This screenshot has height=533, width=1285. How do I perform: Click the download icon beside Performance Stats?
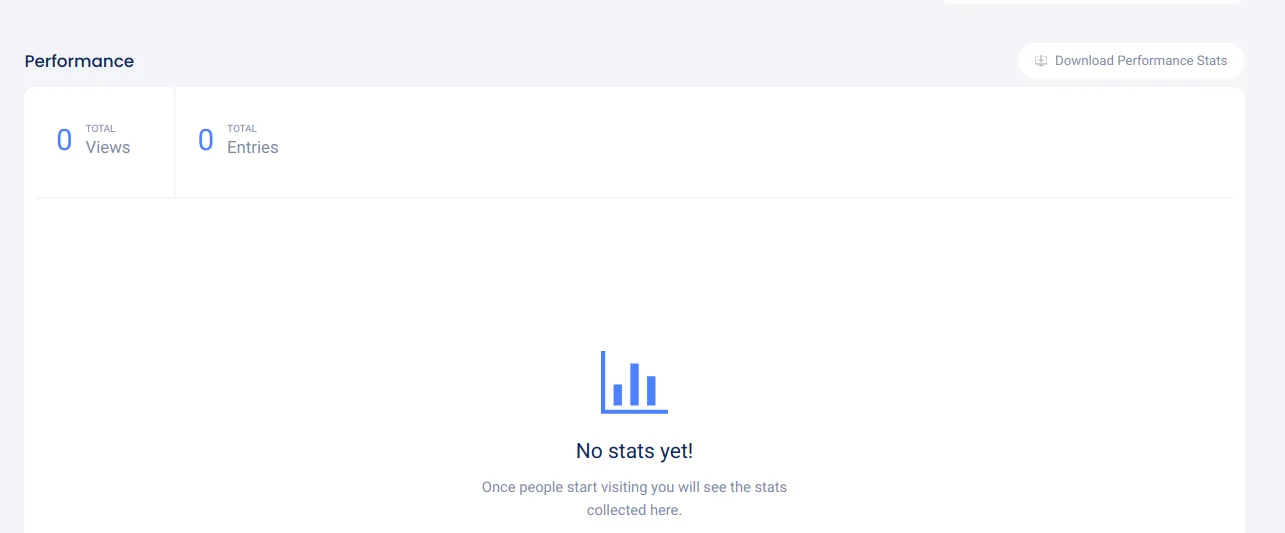pos(1041,61)
